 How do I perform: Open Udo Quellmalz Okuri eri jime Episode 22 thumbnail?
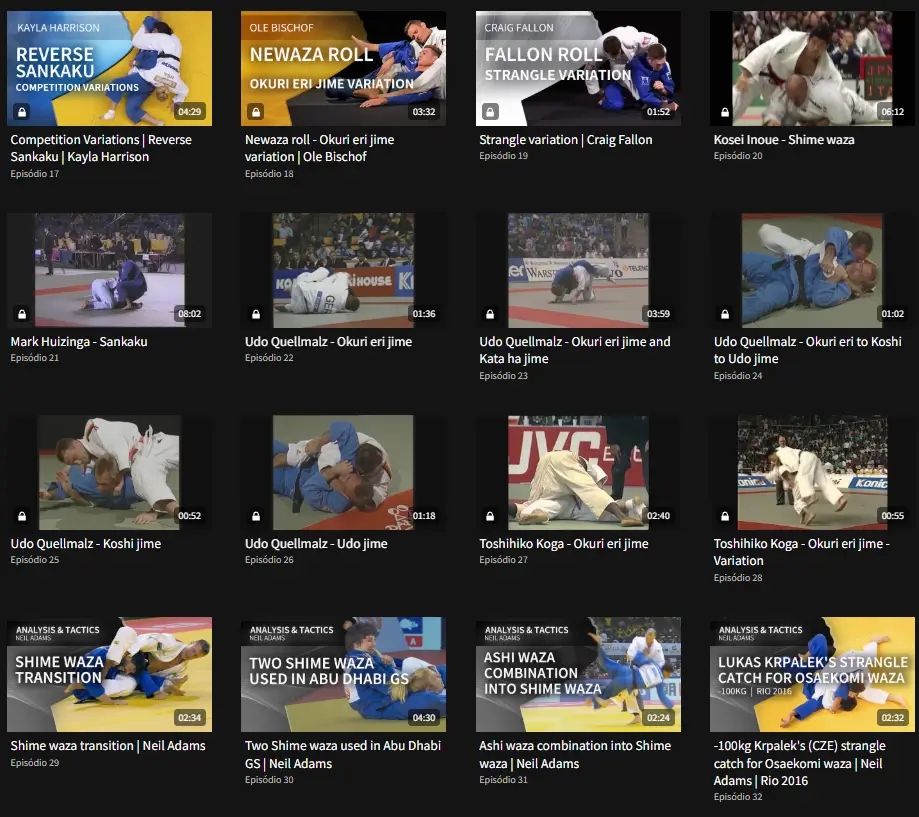pos(343,270)
